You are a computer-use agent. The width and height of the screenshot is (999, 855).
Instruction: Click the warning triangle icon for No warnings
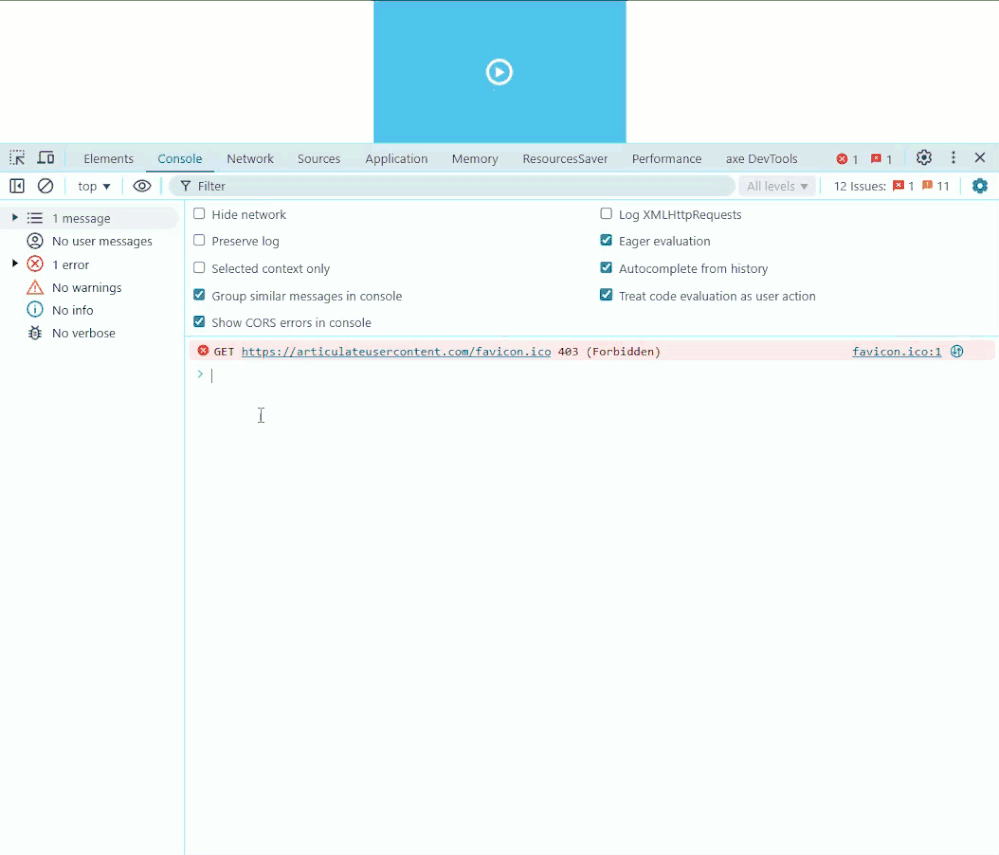tap(35, 287)
